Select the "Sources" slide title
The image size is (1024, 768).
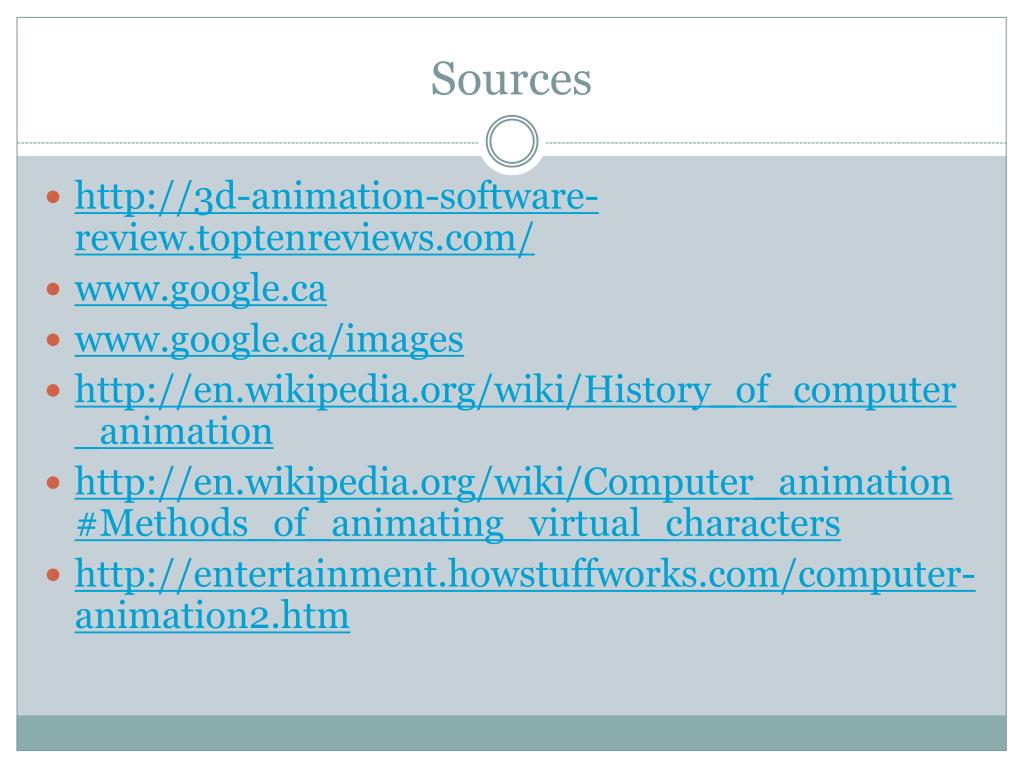pos(511,78)
